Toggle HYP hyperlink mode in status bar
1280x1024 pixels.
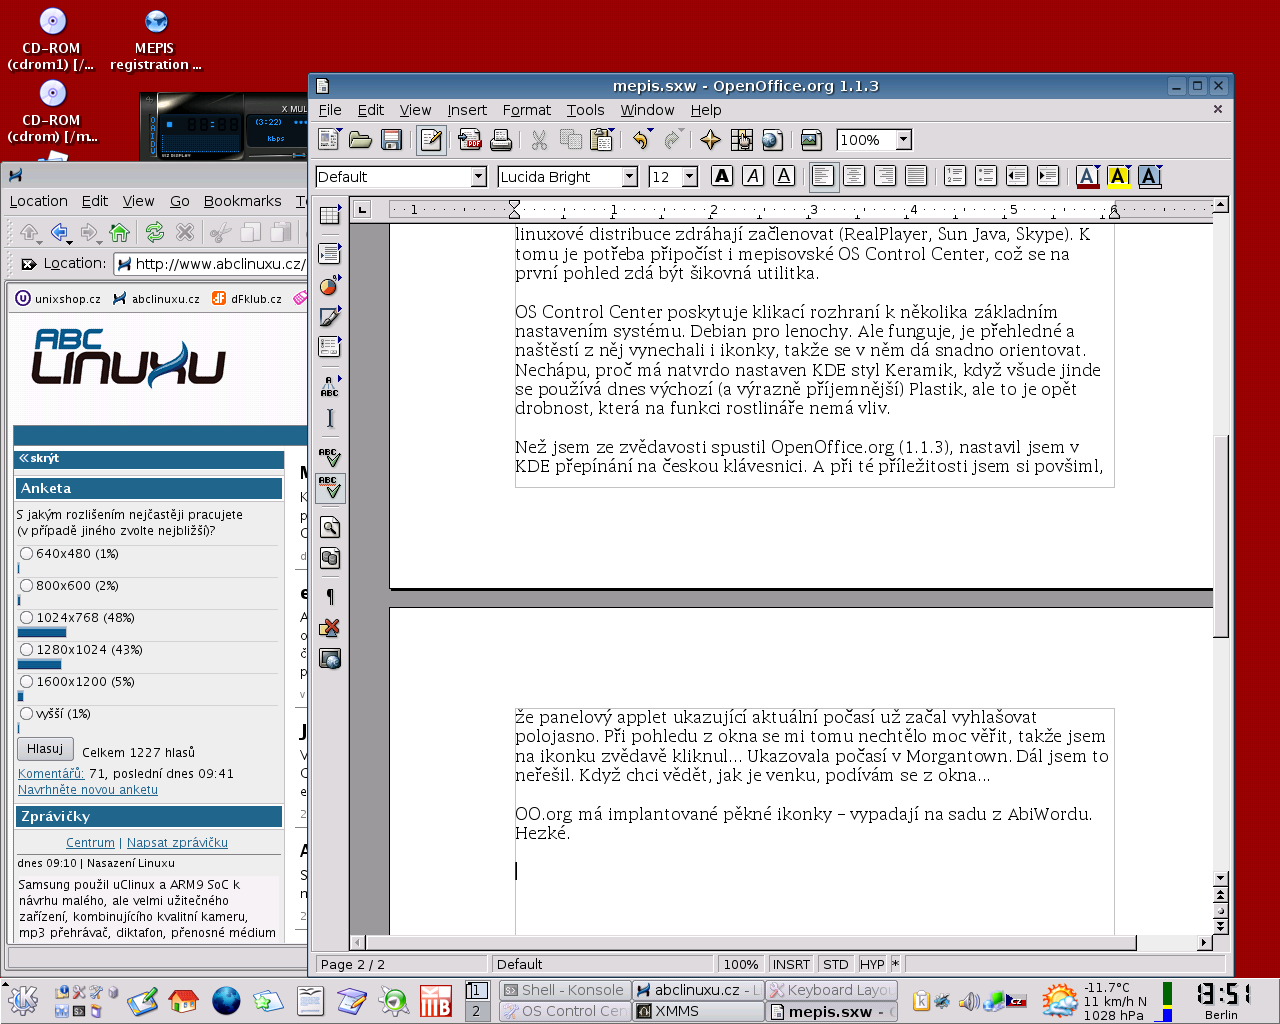872,964
